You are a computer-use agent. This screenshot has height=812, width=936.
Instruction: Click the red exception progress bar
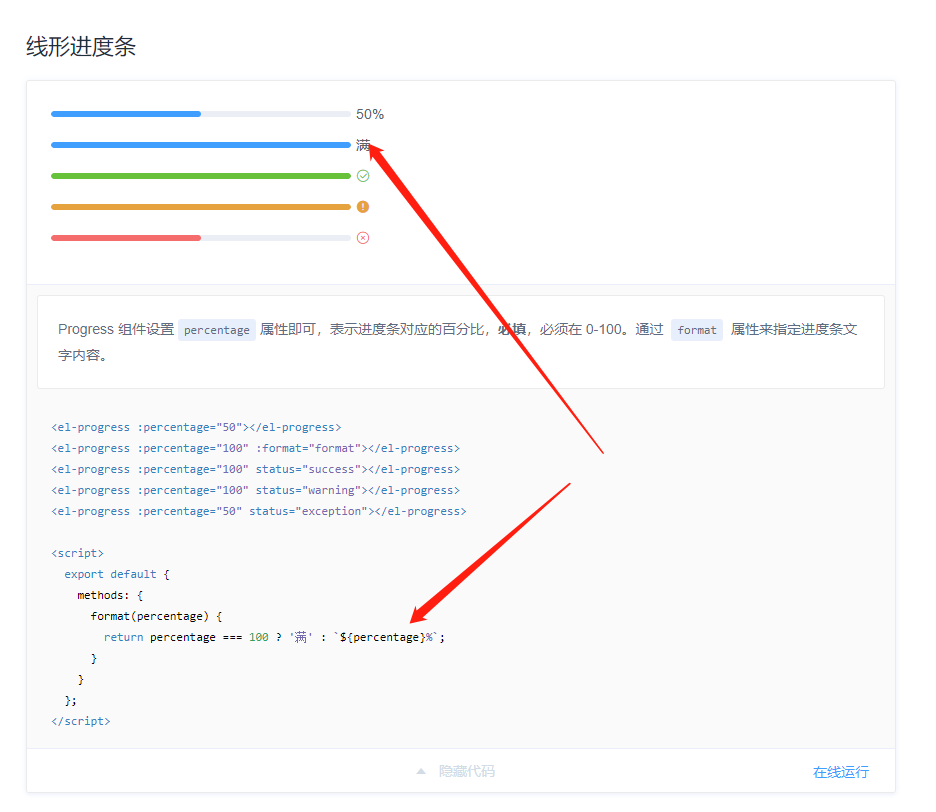[x=201, y=238]
